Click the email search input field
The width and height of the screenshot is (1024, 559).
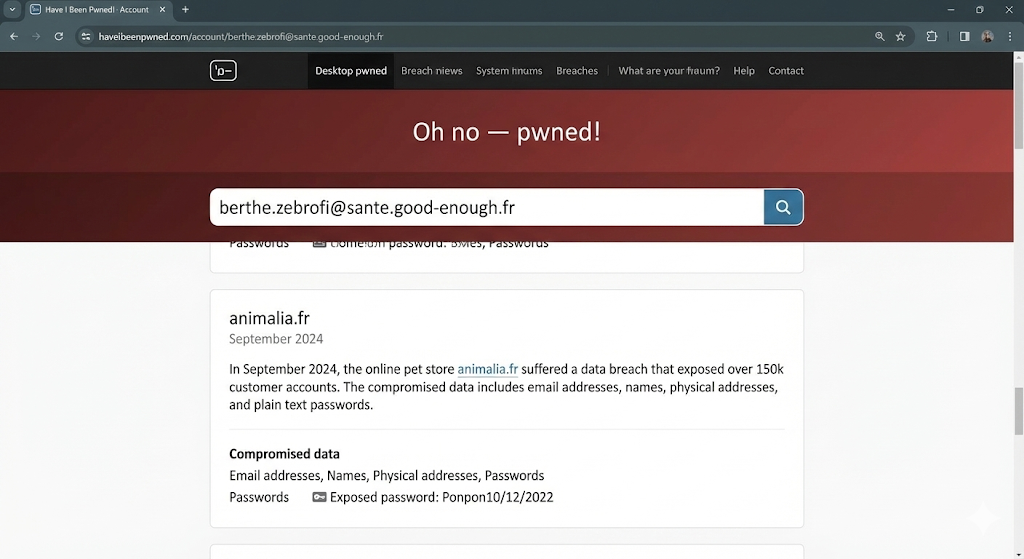tap(486, 207)
